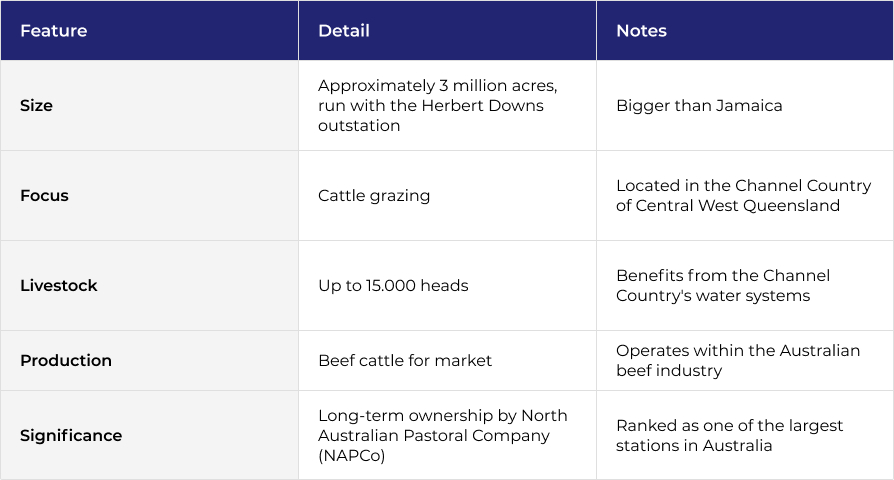Click the 'Beef cattle for market' cell
Screen dimensions: 894x480
tap(448, 360)
